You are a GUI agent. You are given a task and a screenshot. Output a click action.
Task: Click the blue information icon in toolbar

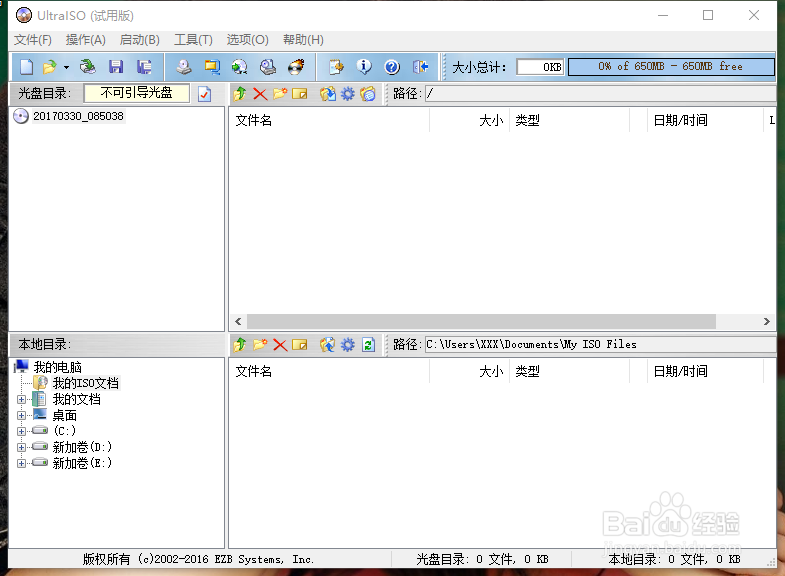pyautogui.click(x=364, y=67)
